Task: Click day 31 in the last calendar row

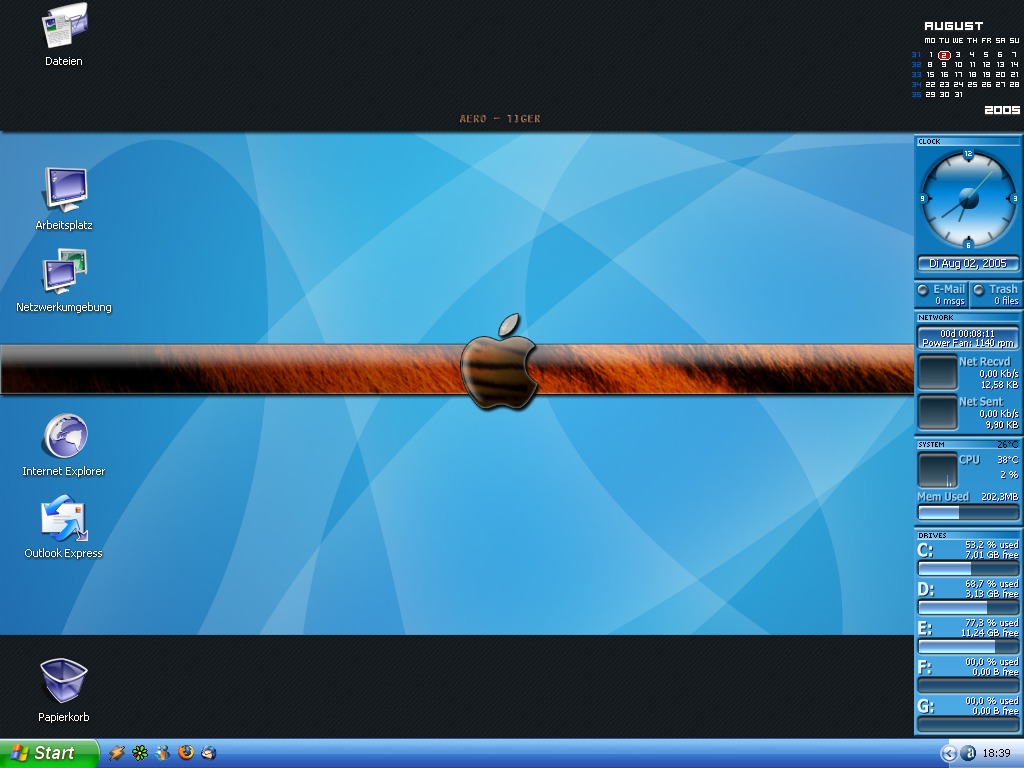Action: pos(959,95)
